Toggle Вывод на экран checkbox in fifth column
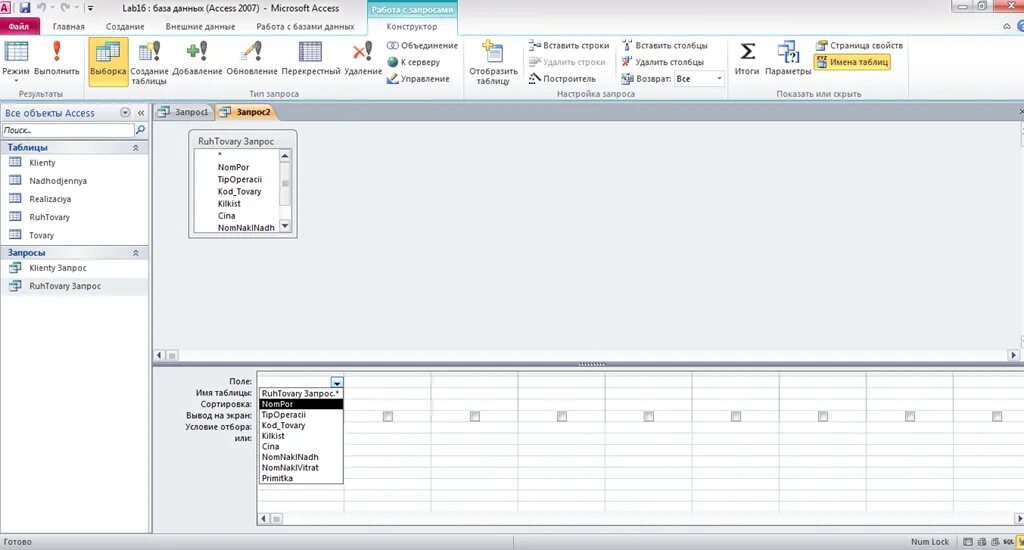Image resolution: width=1024 pixels, height=550 pixels. (x=648, y=416)
